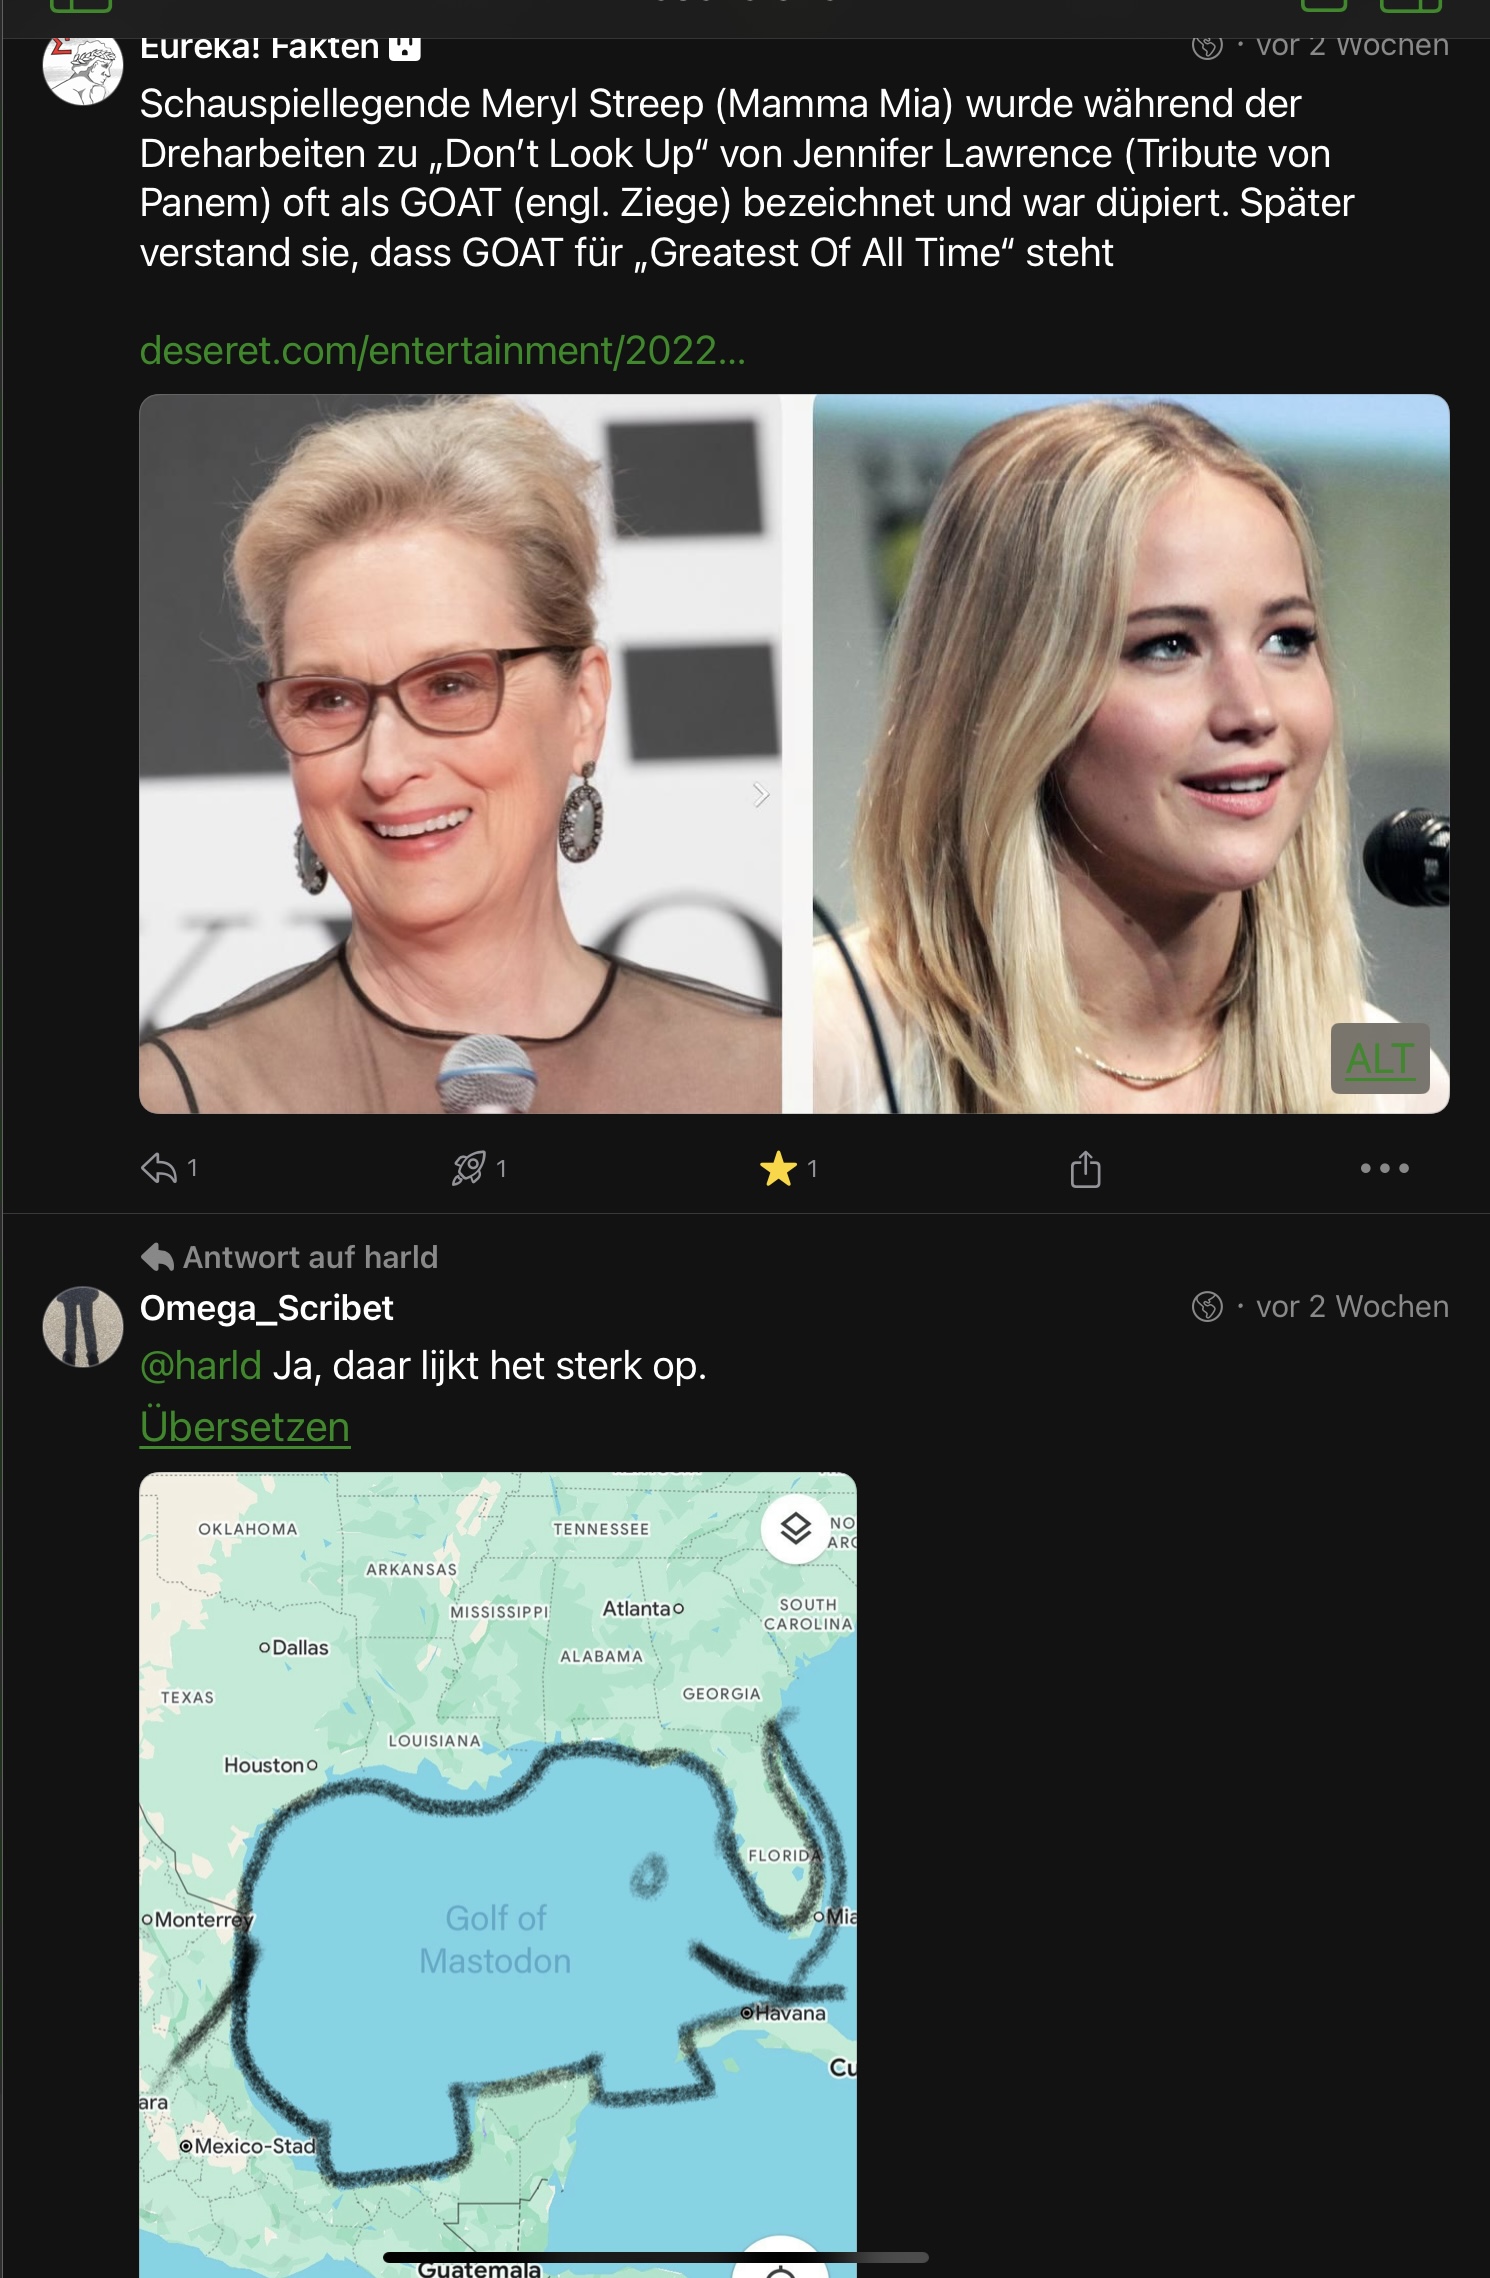Show the ALT text of the photo
1490x2278 pixels.
[x=1379, y=1059]
